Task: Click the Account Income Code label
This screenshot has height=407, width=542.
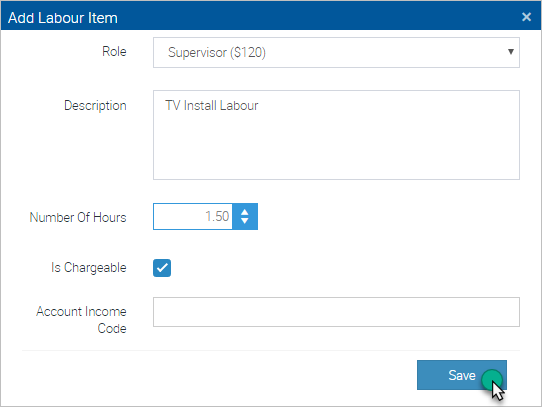Action: 81,320
